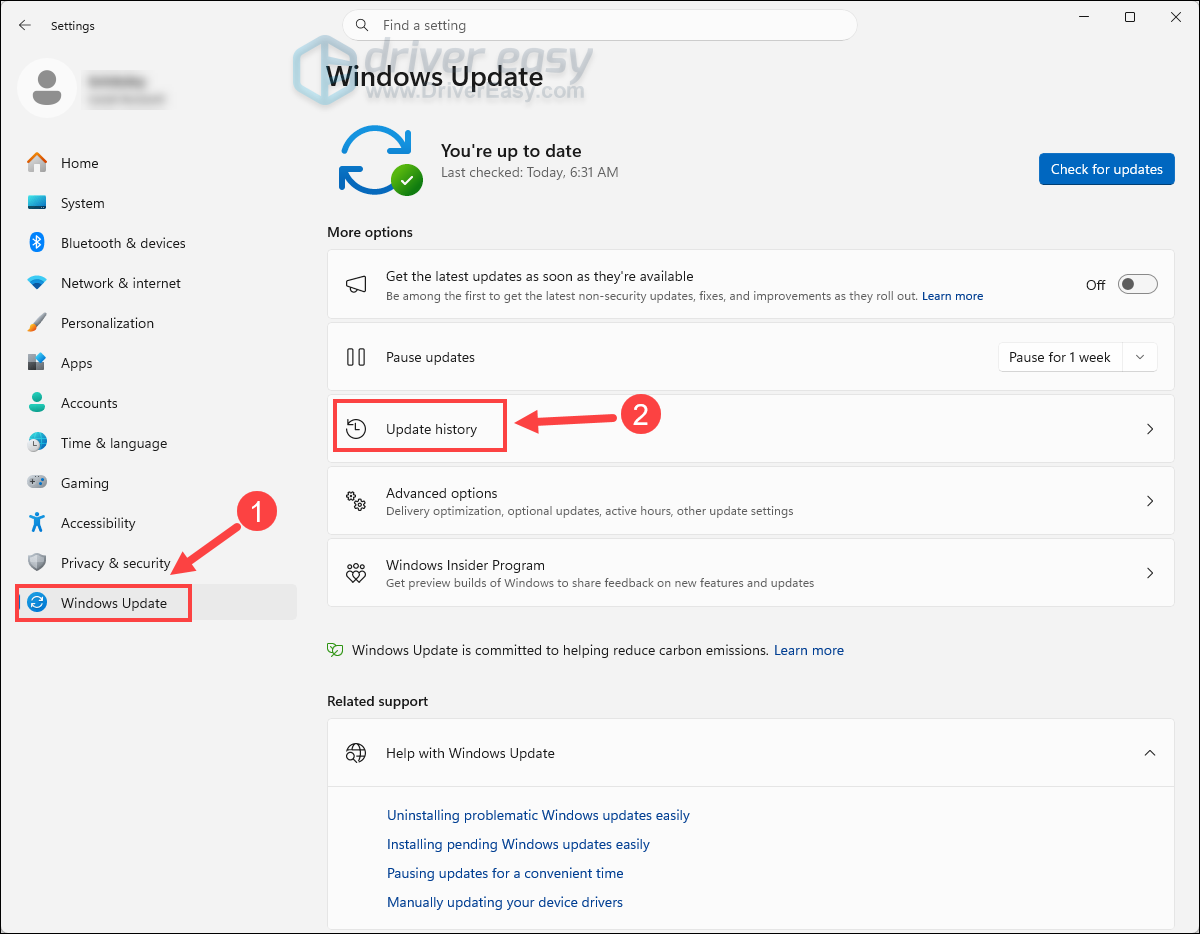The height and width of the screenshot is (934, 1200).
Task: Click the Accounts person icon
Action: click(x=37, y=403)
